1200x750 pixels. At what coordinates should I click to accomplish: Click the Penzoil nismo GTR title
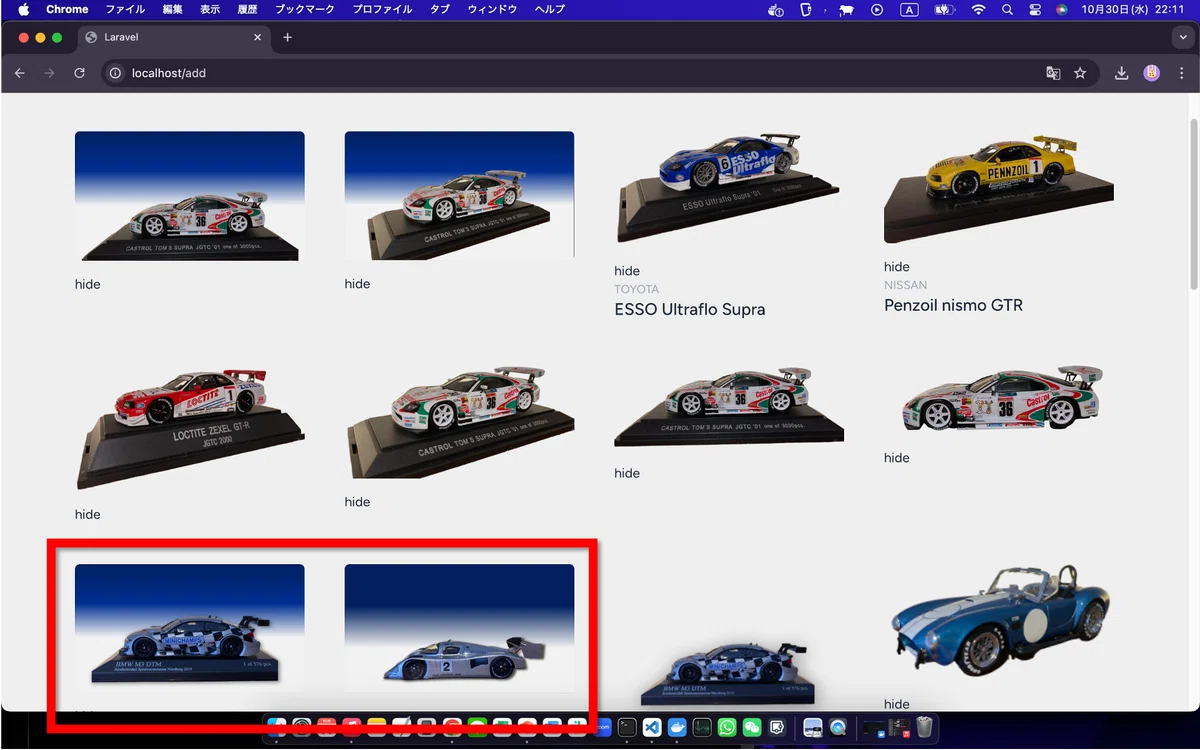tap(954, 305)
